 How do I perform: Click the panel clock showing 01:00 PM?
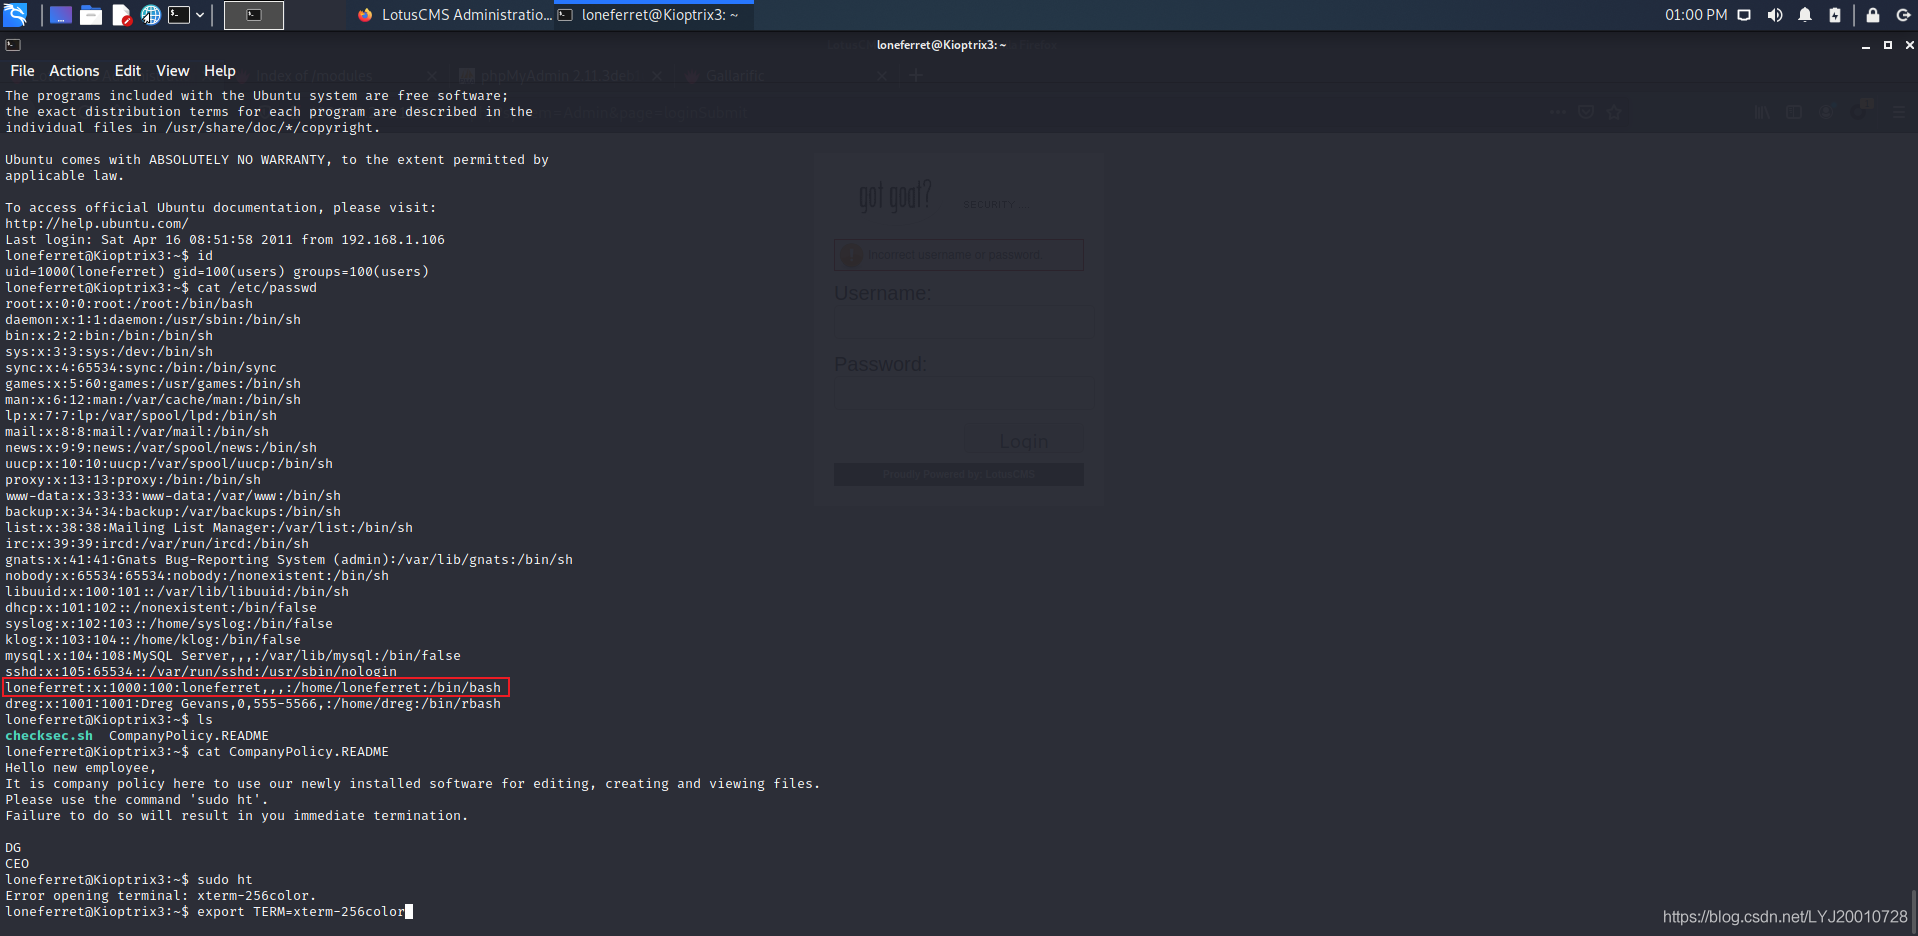point(1696,15)
